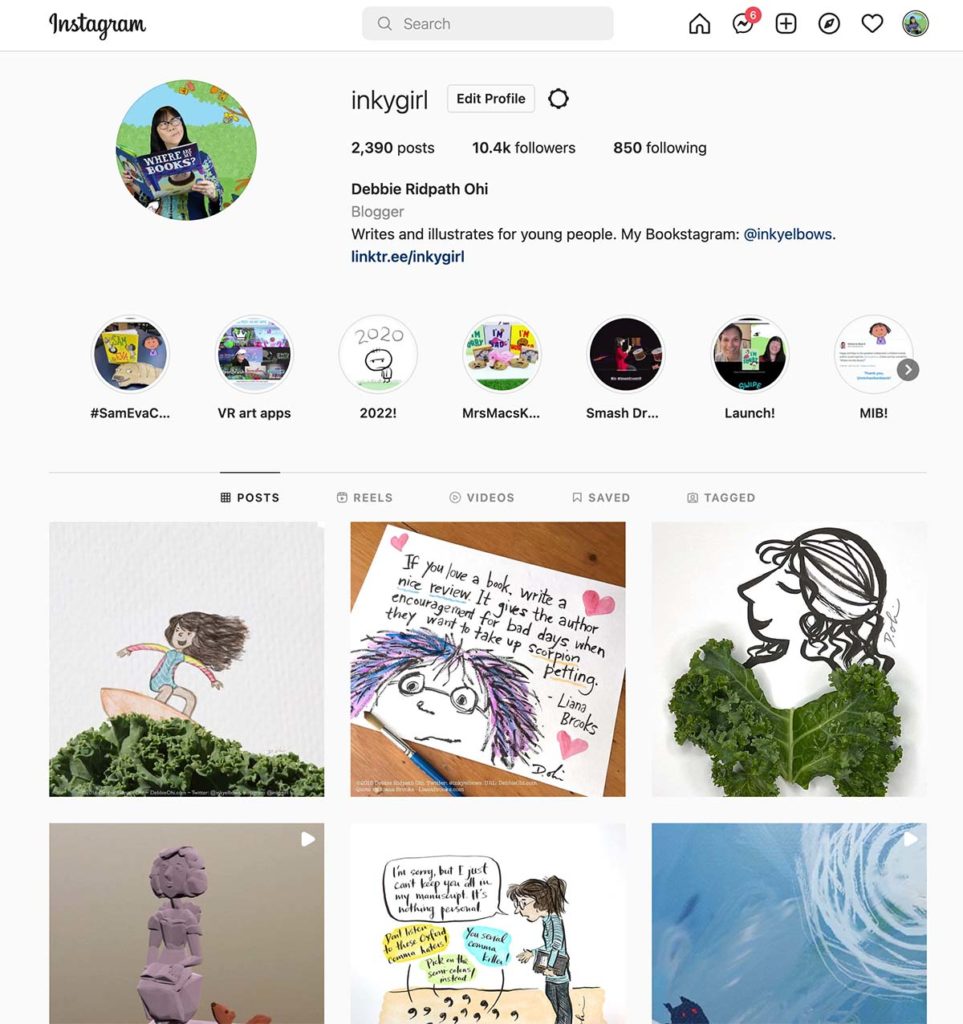Screen dimensions: 963x1024
Task: Go to the Home feed icon
Action: pos(699,24)
